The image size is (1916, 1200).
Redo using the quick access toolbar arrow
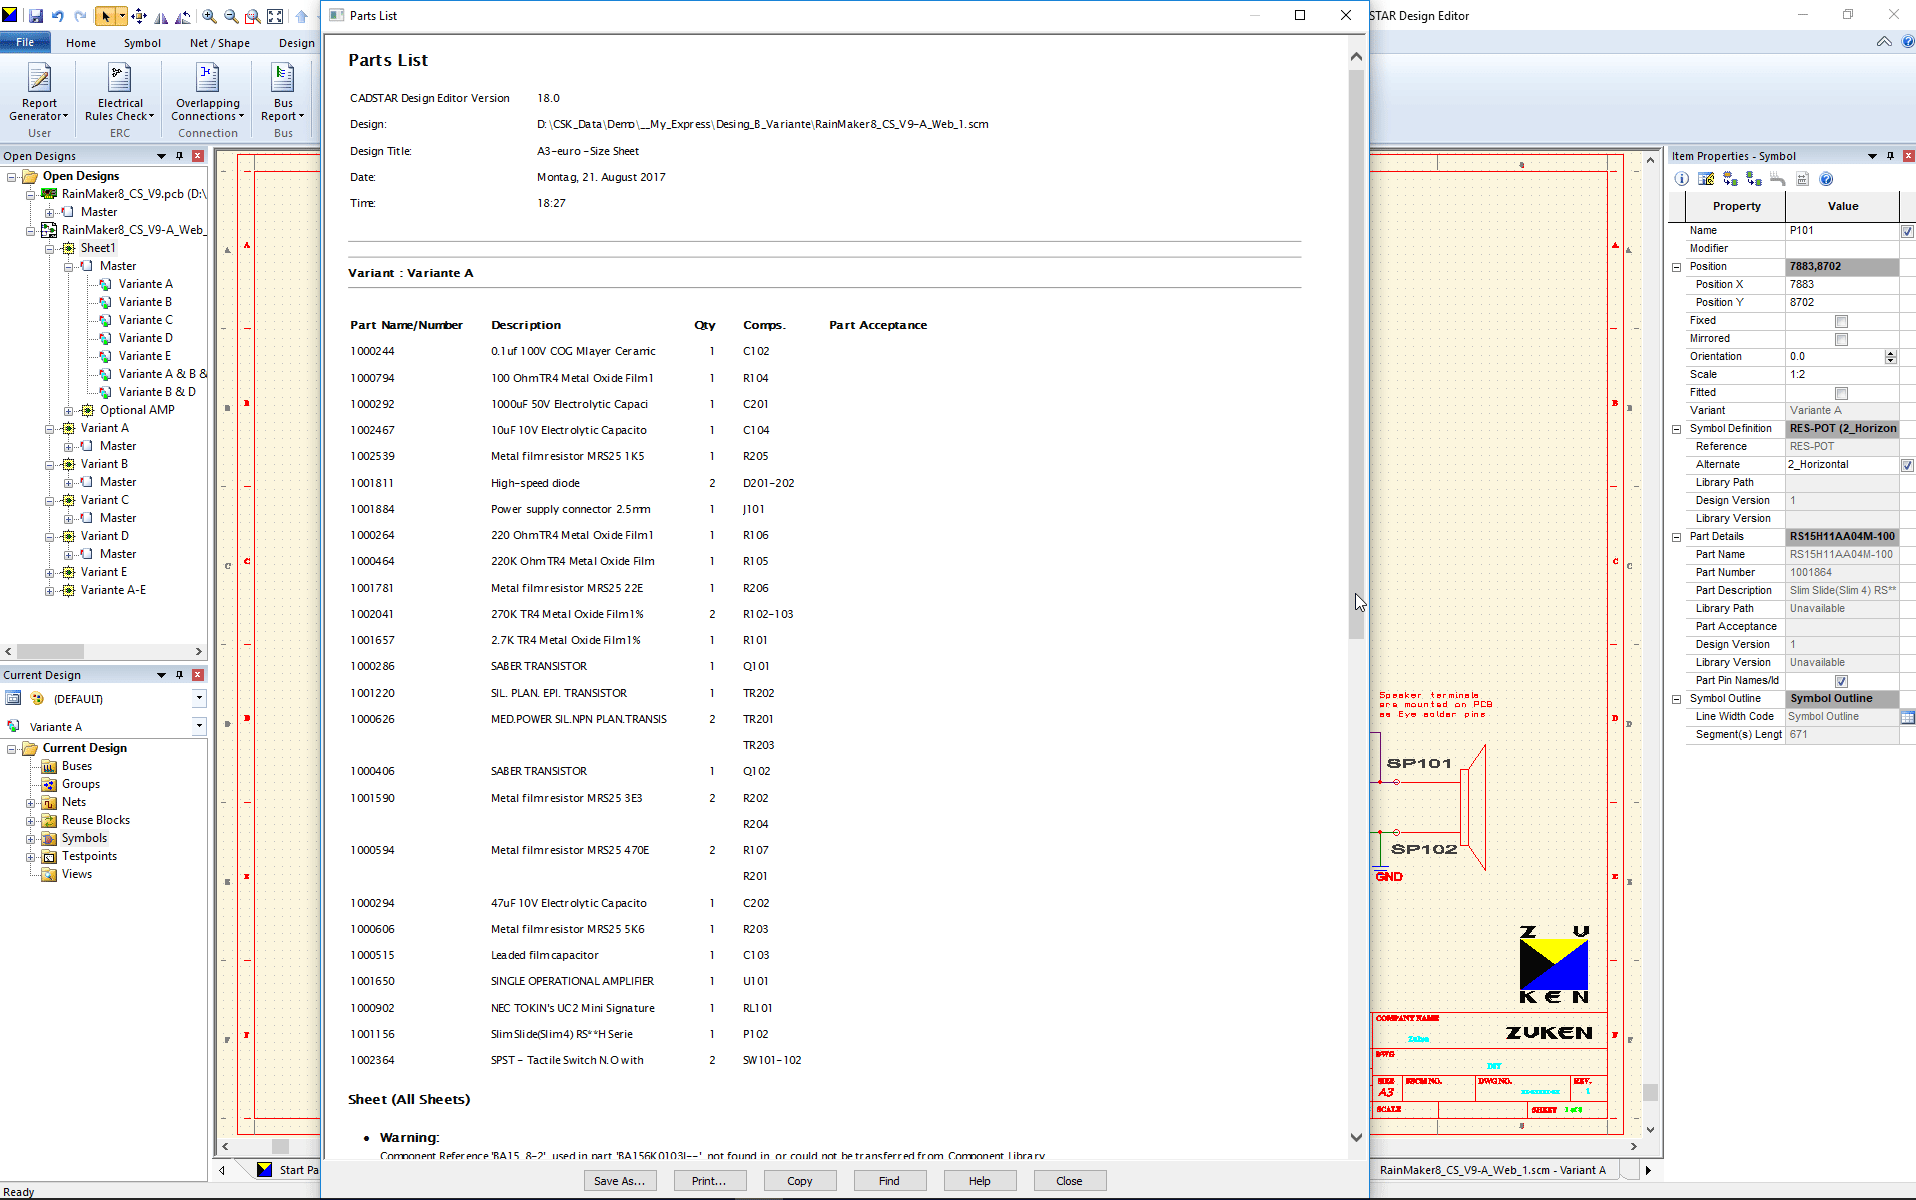(x=80, y=16)
